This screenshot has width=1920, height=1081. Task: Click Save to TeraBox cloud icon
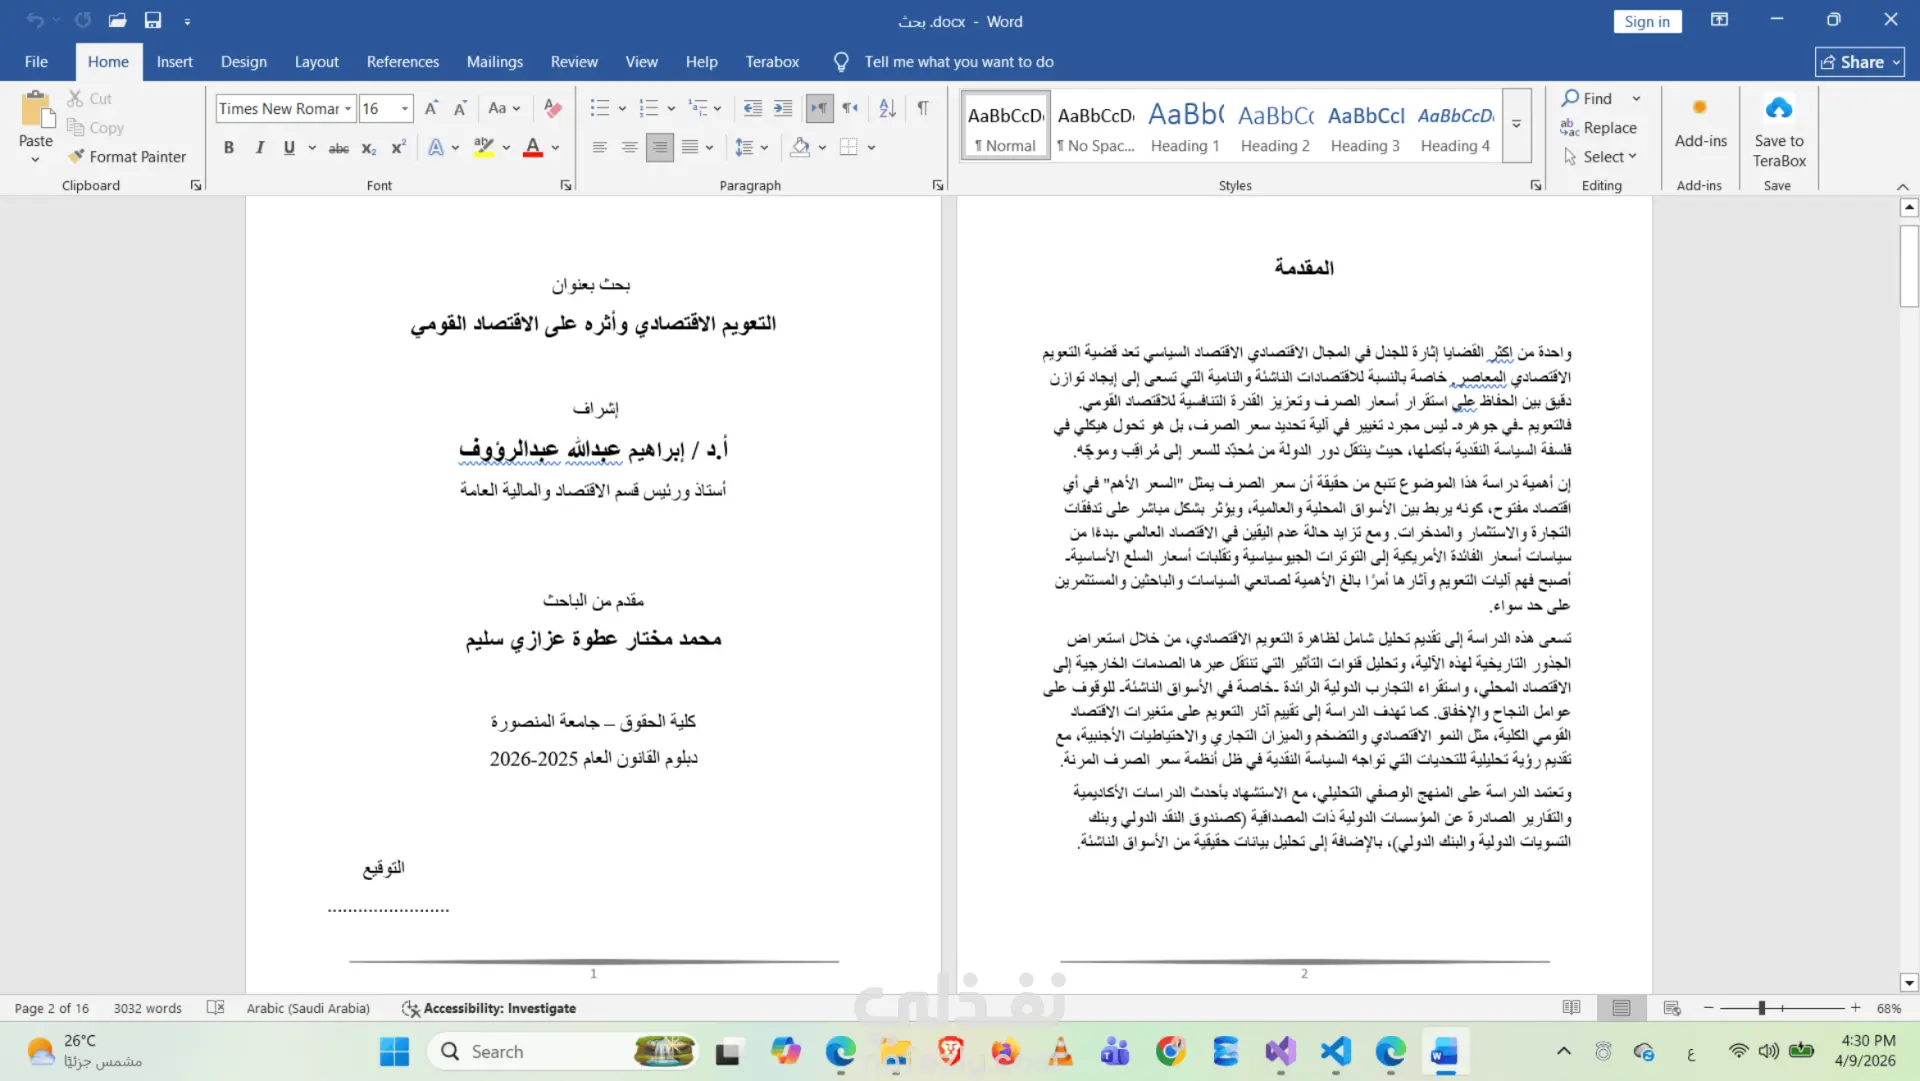click(1779, 131)
